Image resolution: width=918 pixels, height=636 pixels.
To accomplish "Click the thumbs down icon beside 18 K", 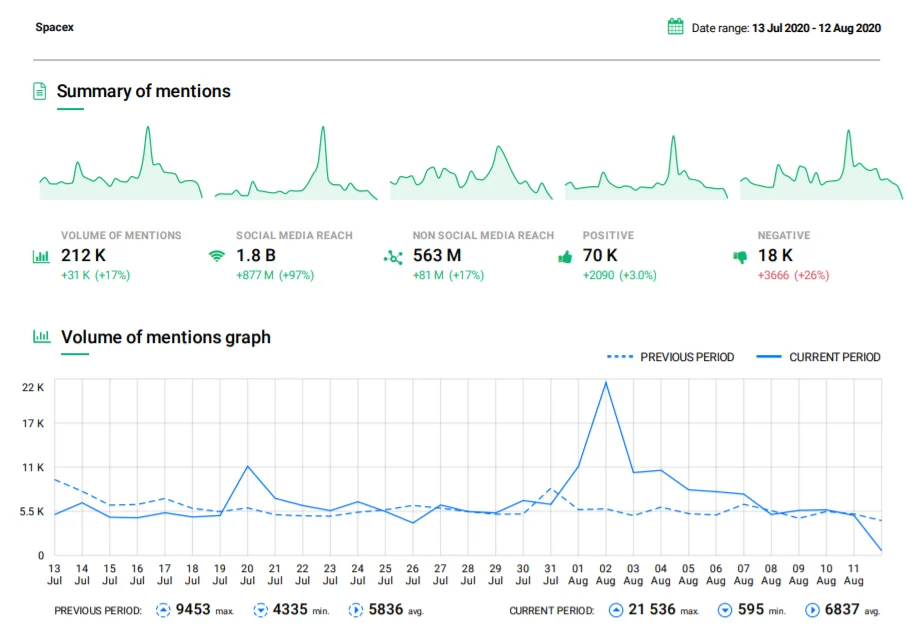I will point(740,257).
